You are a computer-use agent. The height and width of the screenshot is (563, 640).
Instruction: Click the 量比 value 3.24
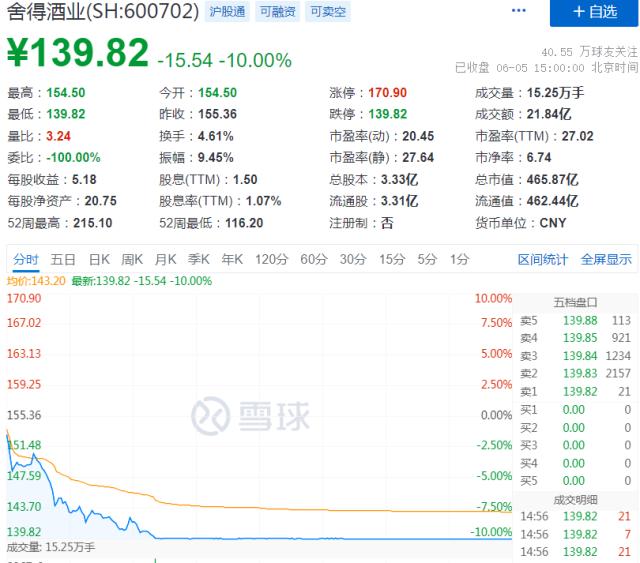pyautogui.click(x=58, y=136)
